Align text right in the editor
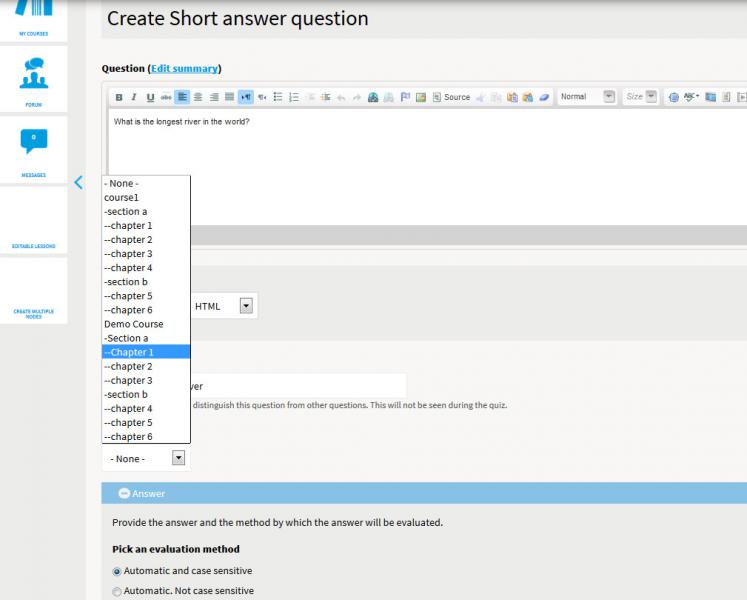Viewport: 747px width, 600px height. 214,97
